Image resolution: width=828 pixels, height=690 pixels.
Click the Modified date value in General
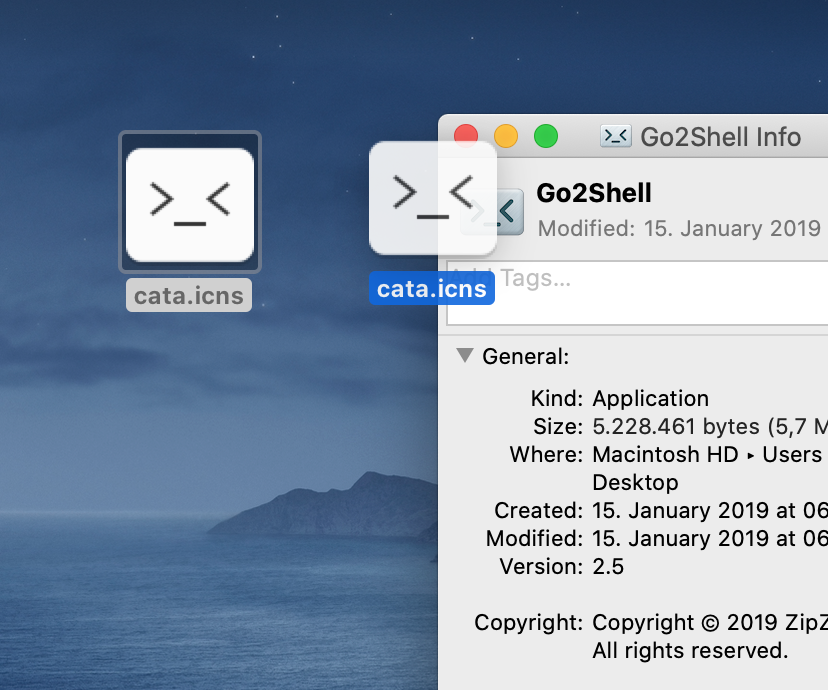pyautogui.click(x=710, y=538)
